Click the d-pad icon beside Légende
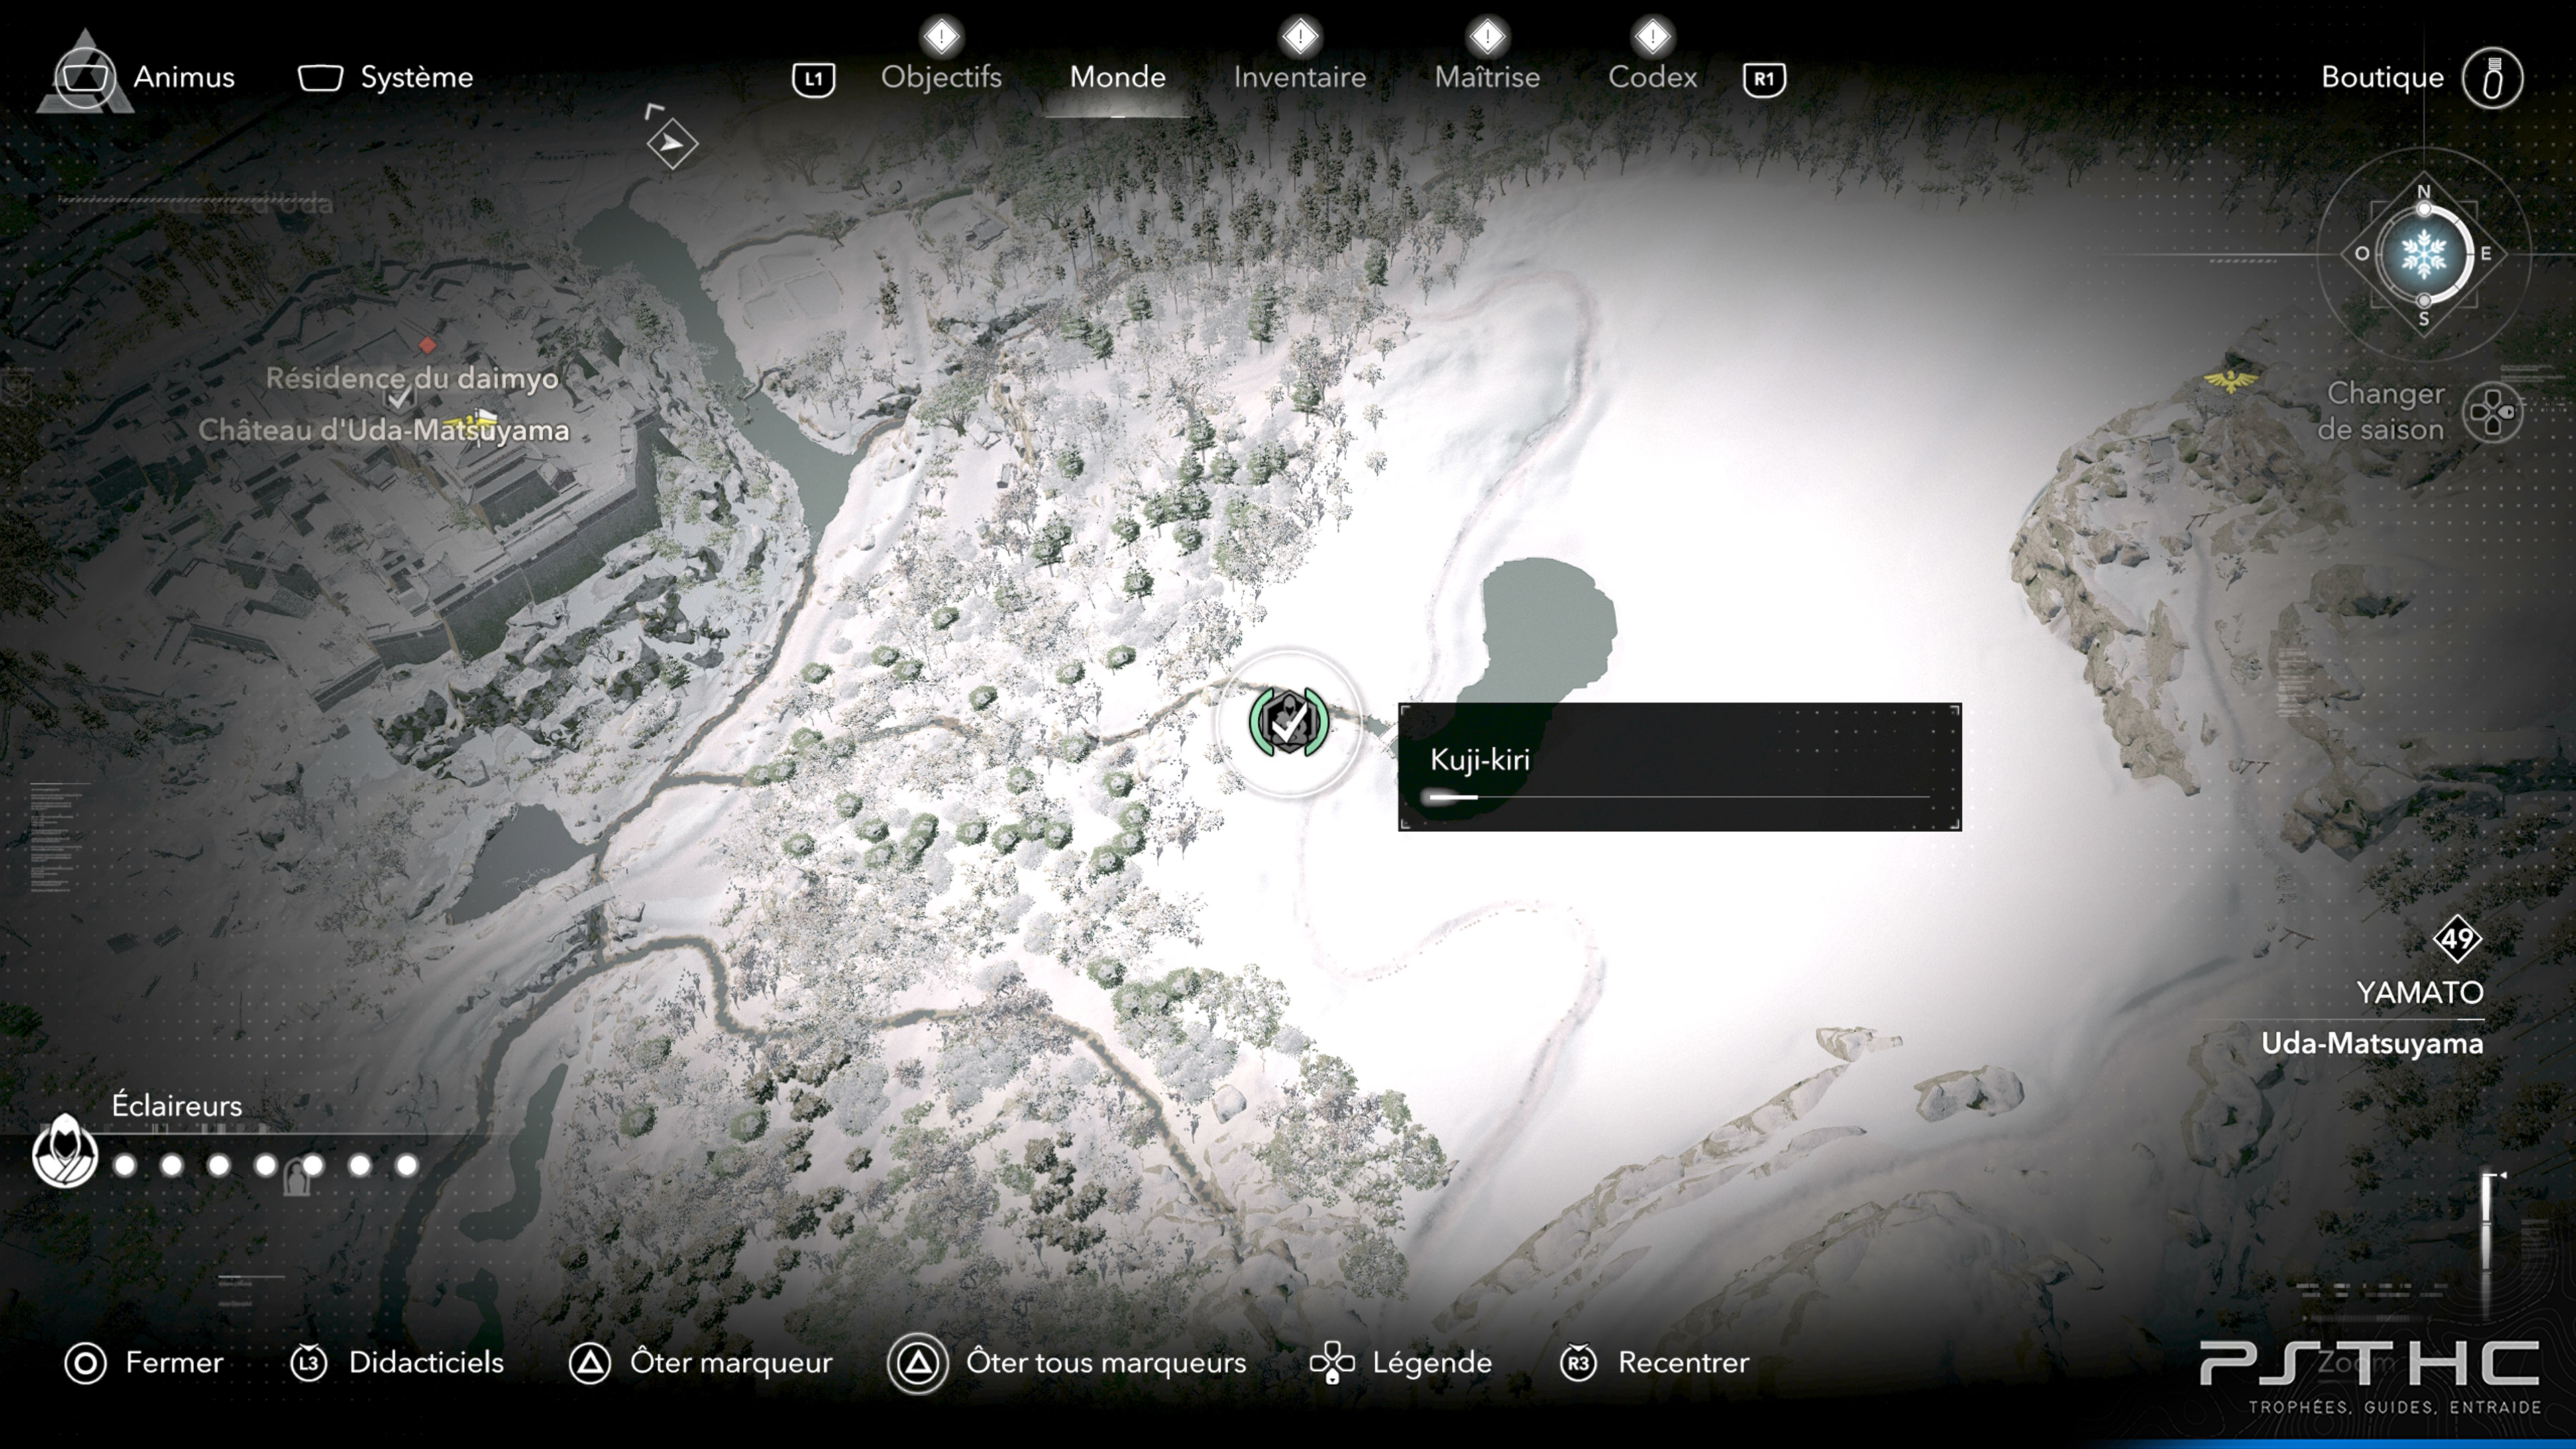 (x=1332, y=1363)
